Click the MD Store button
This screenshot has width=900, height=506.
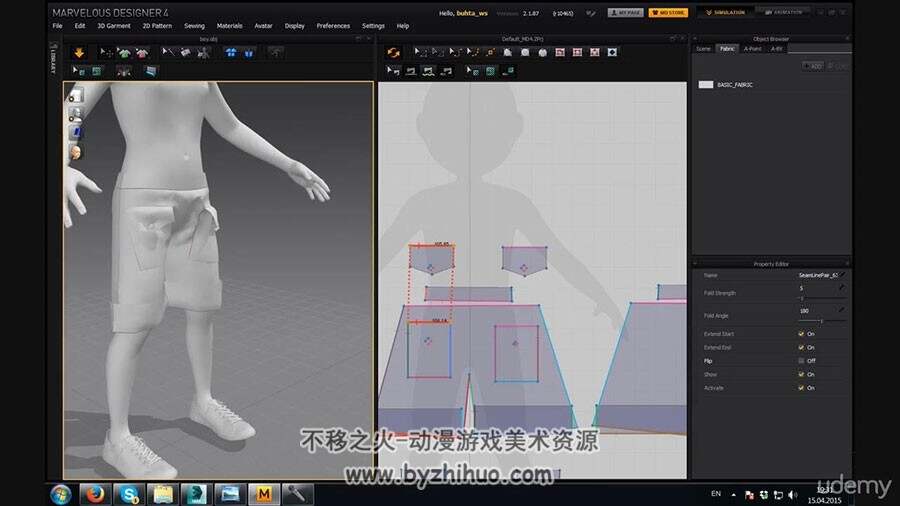(x=668, y=12)
